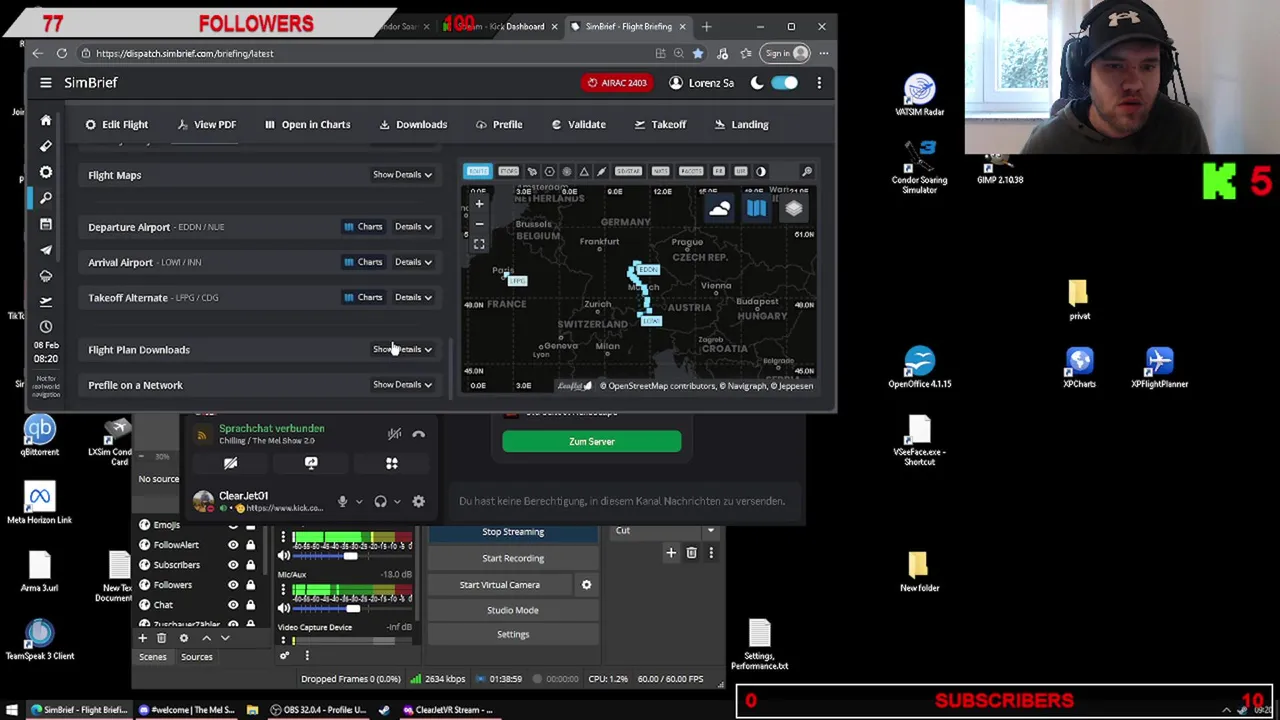Expand Prefile on a Network details
1280x720 pixels.
click(402, 384)
